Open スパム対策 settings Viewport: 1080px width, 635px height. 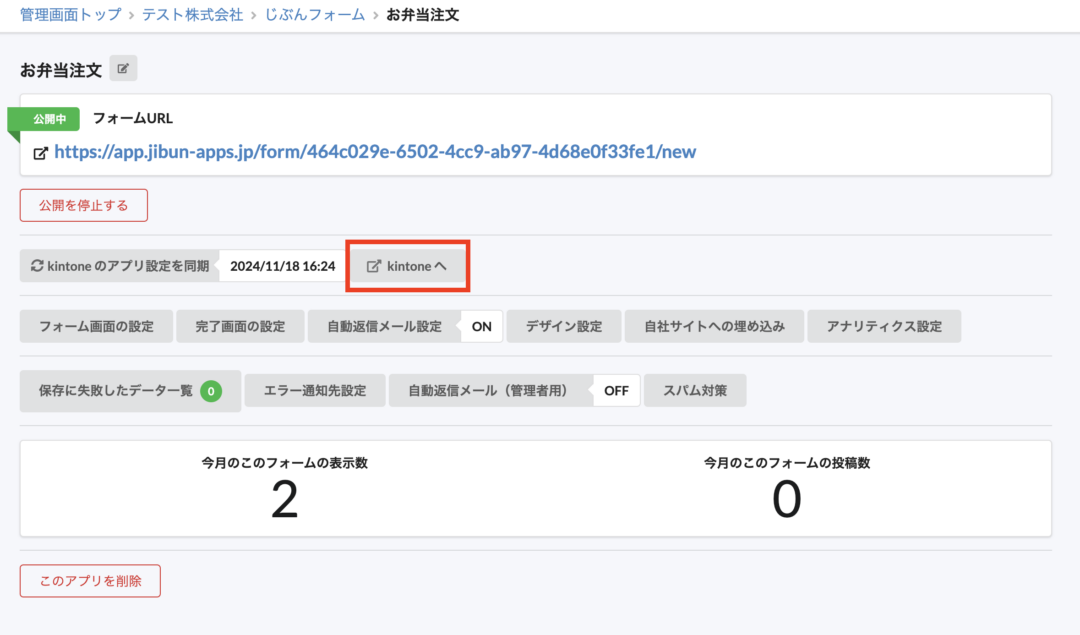click(x=695, y=390)
